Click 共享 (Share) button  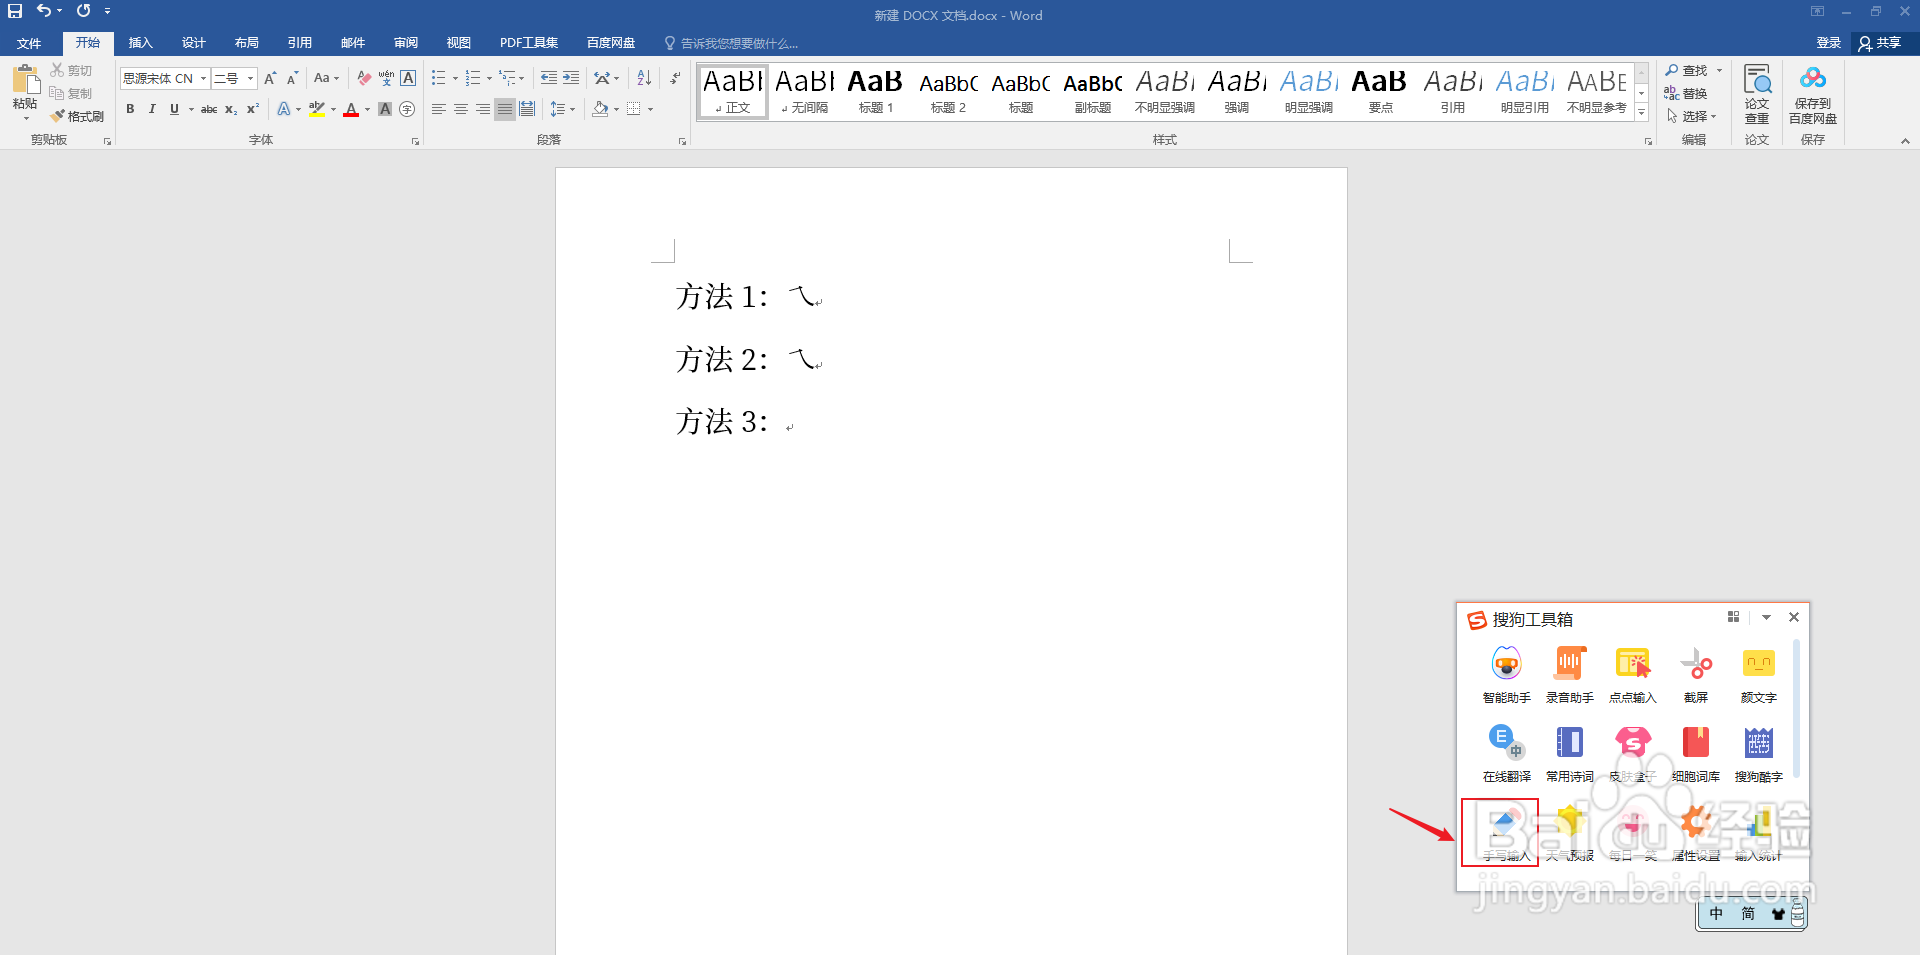(x=1880, y=43)
